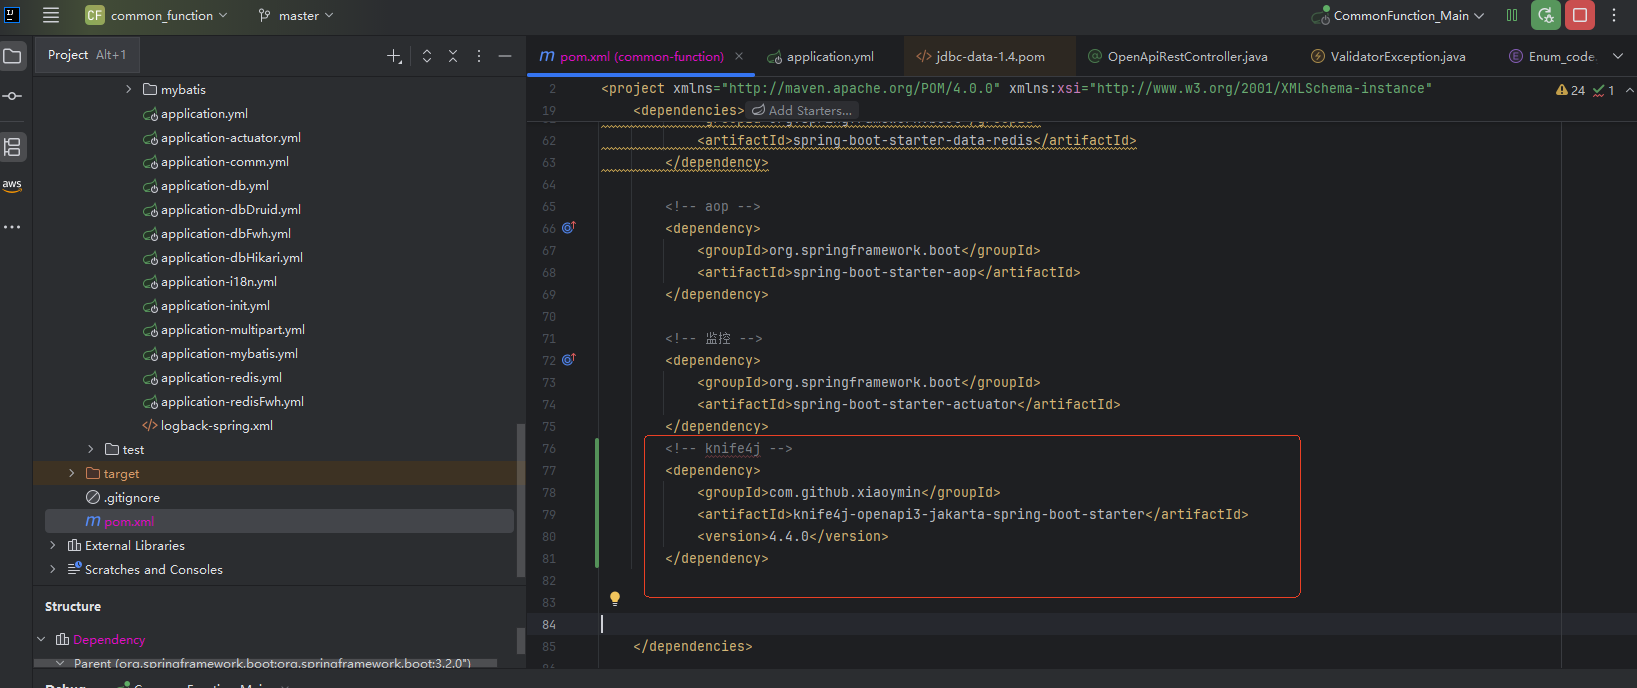Click the Project panel title tab
Viewport: 1637px width, 688px height.
coord(87,55)
